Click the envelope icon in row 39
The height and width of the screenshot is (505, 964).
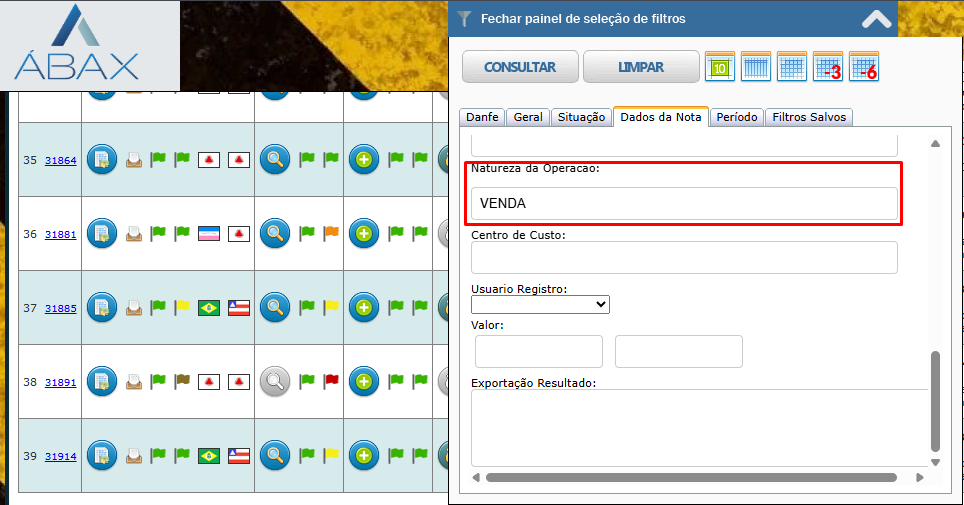tap(133, 456)
